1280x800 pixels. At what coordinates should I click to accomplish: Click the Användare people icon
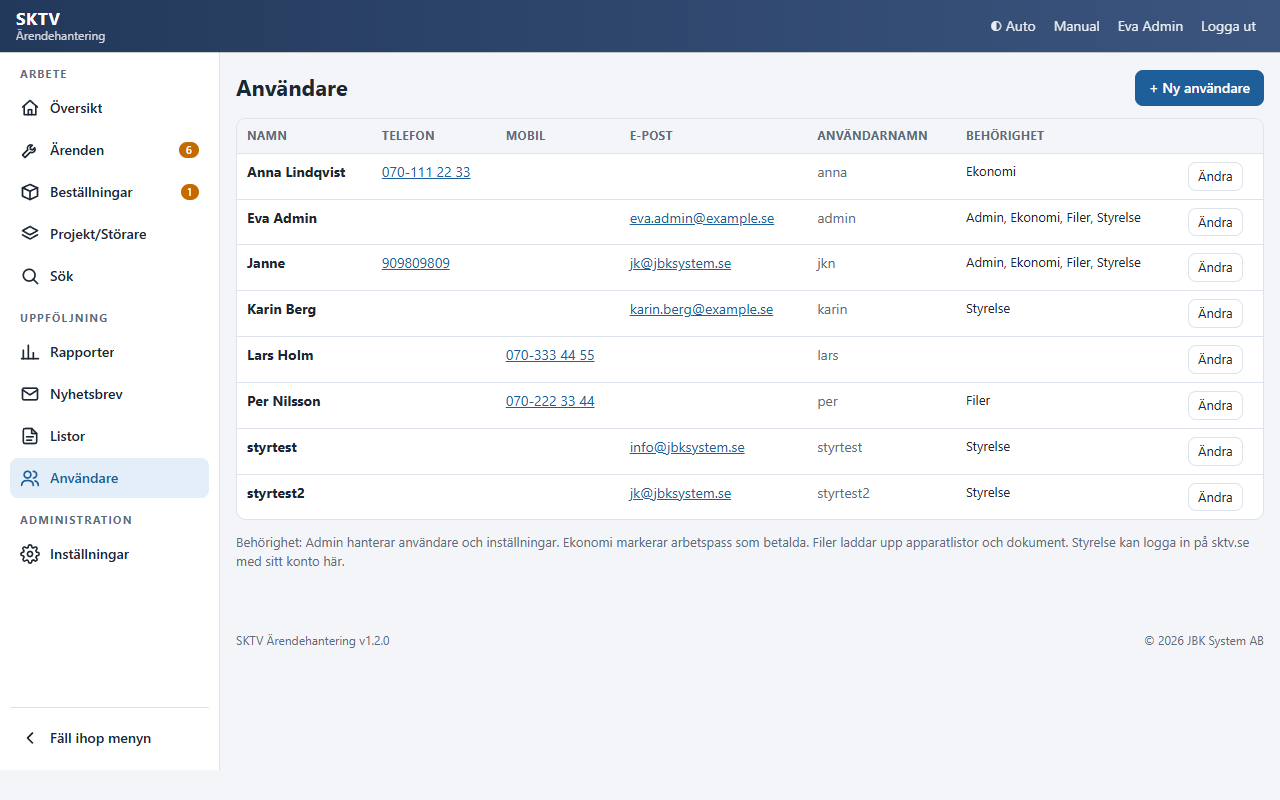click(30, 478)
